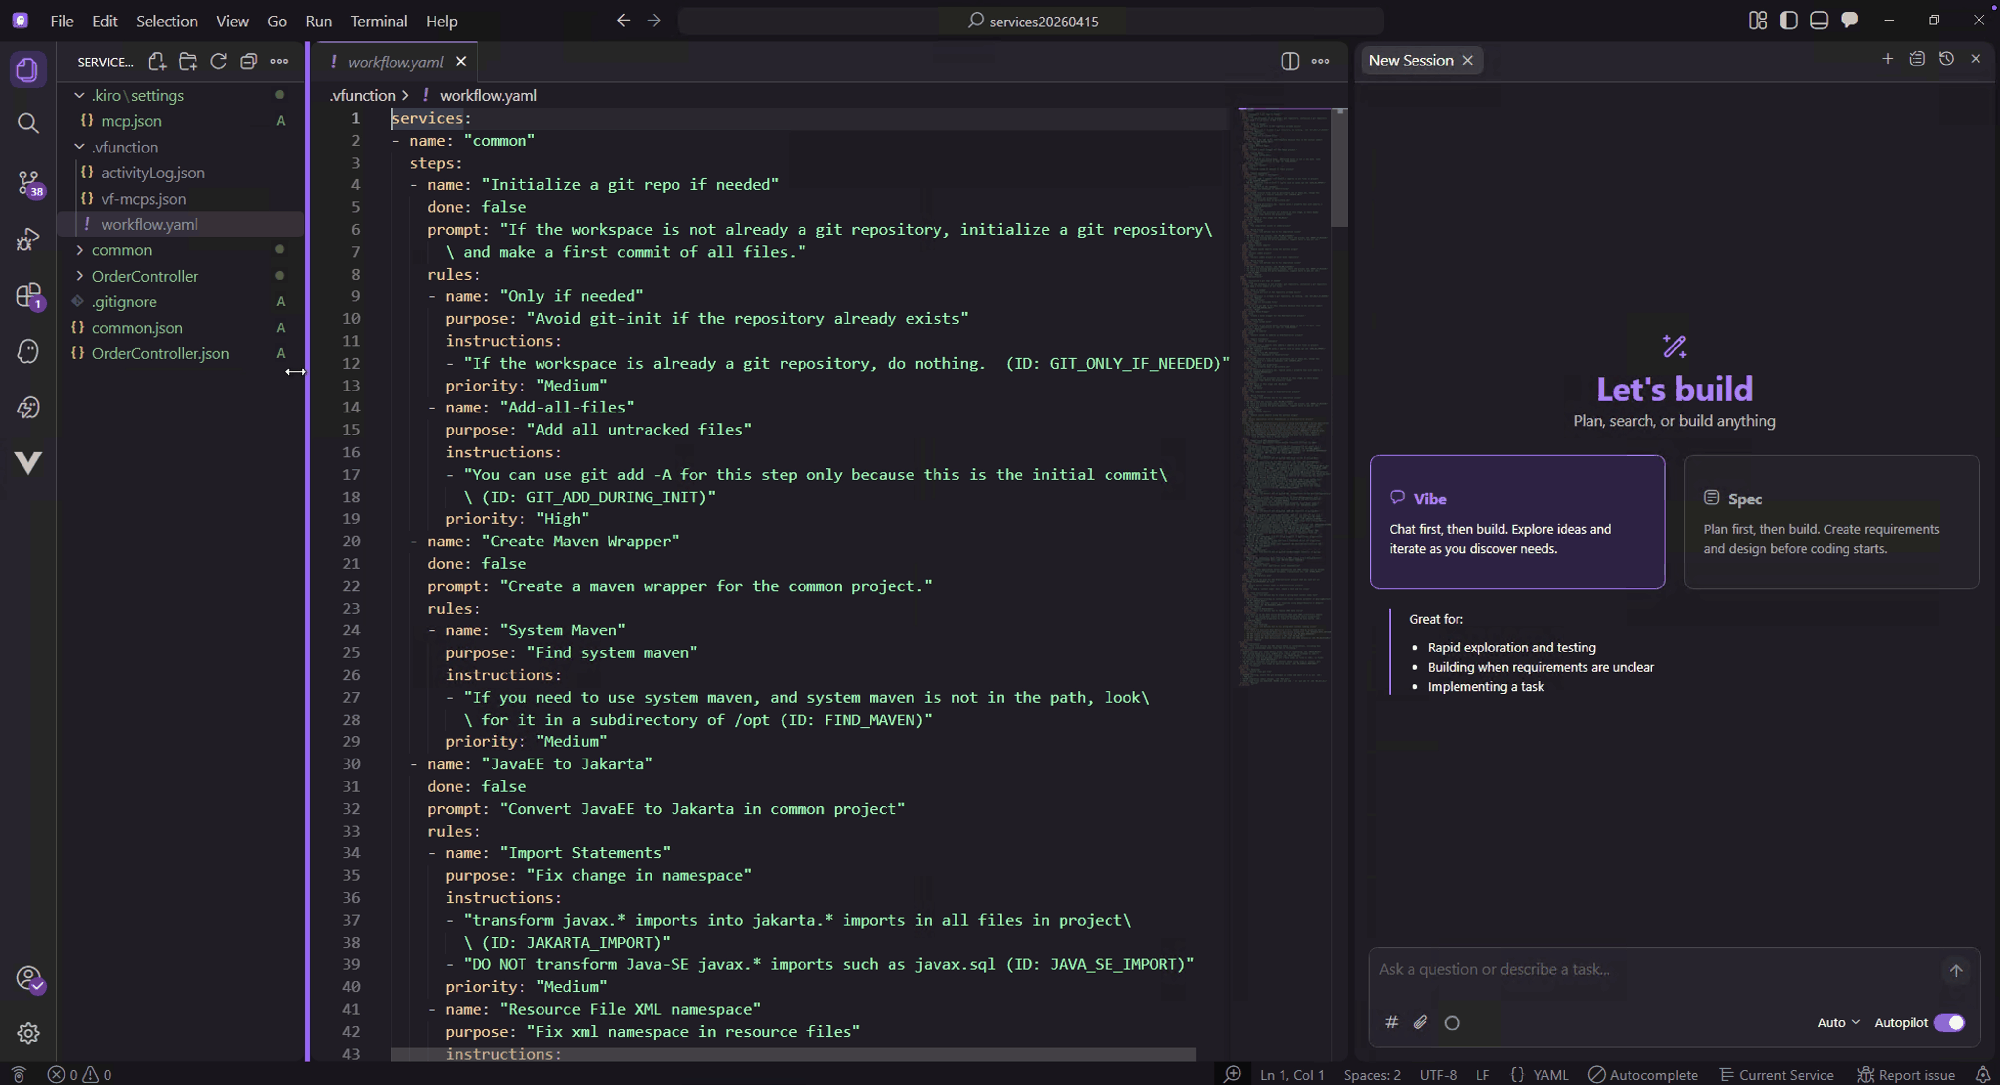This screenshot has height=1085, width=2000.
Task: Open the Selection menu
Action: tap(166, 20)
